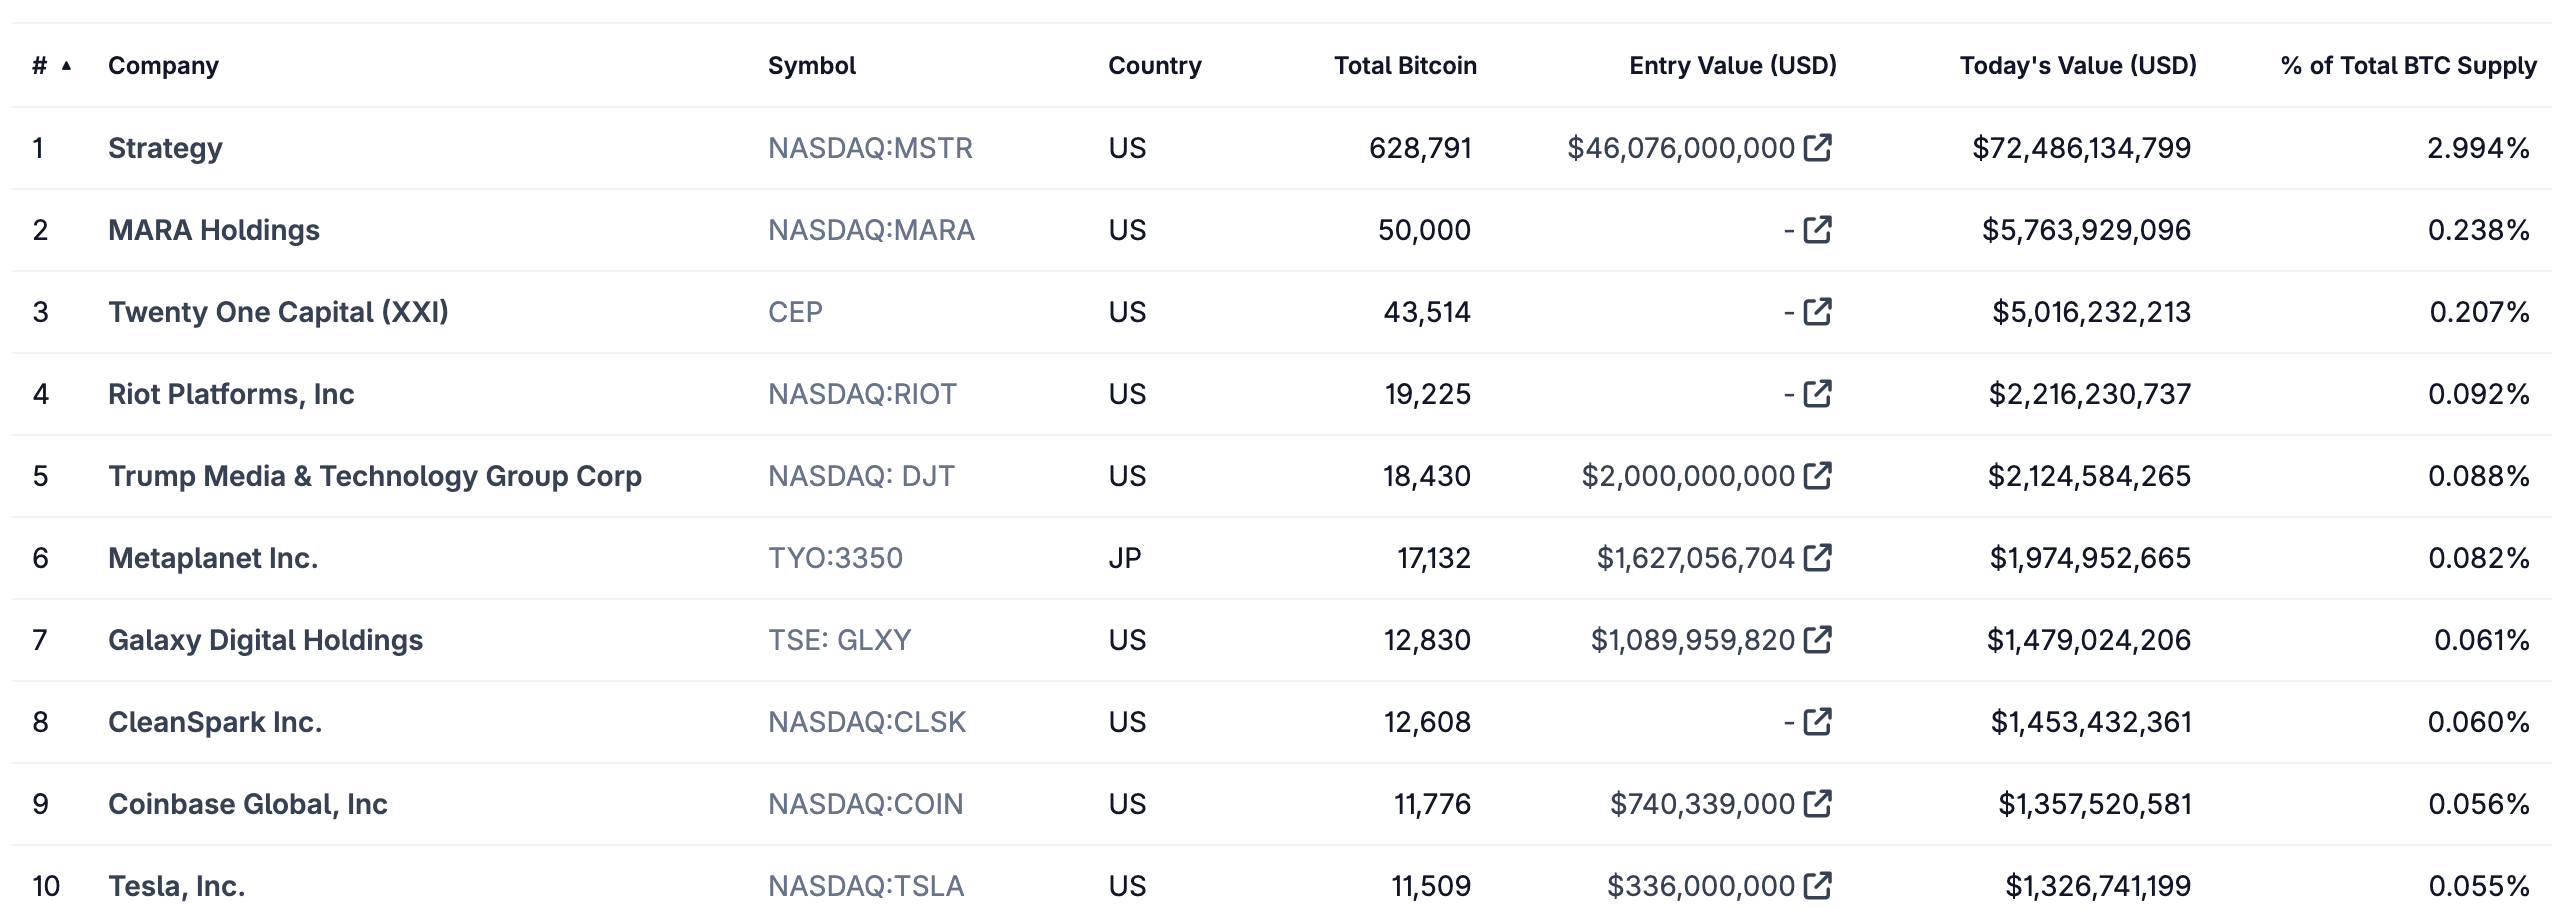Open MARA Holdings' external source link

point(1819,229)
